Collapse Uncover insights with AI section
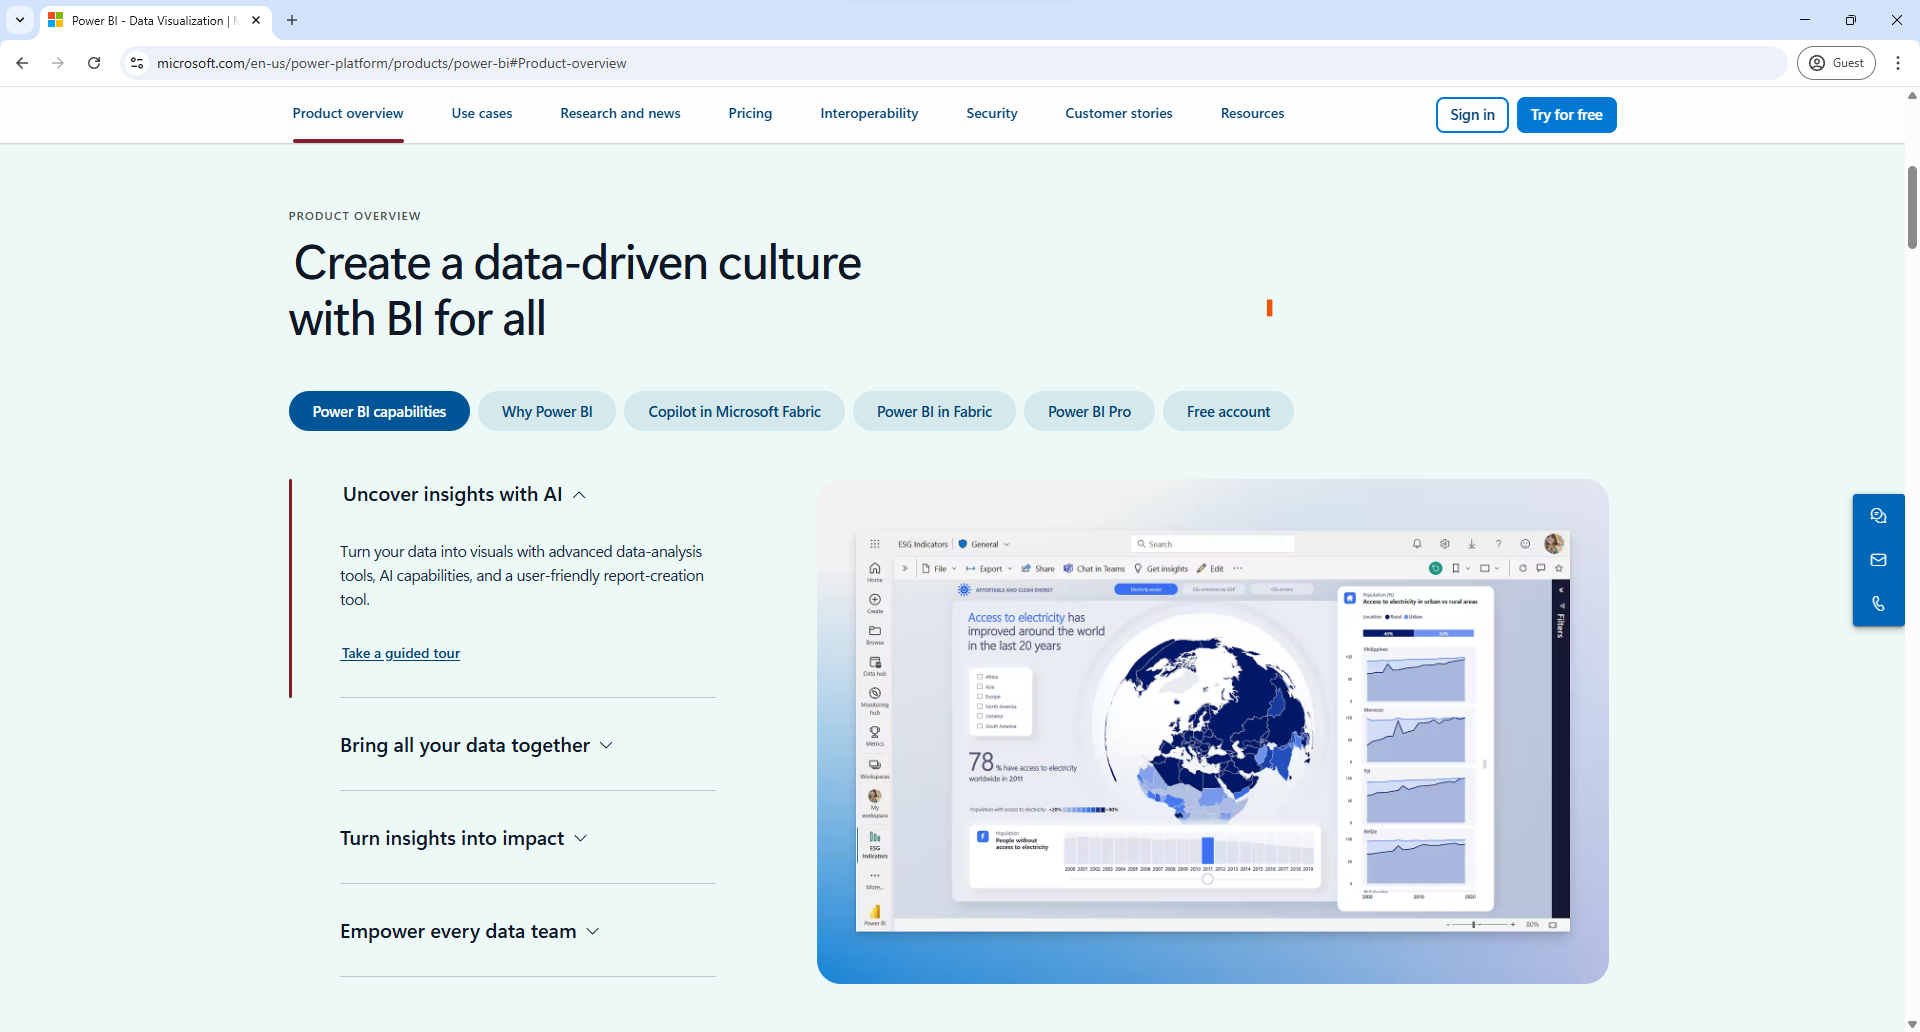 pos(464,494)
